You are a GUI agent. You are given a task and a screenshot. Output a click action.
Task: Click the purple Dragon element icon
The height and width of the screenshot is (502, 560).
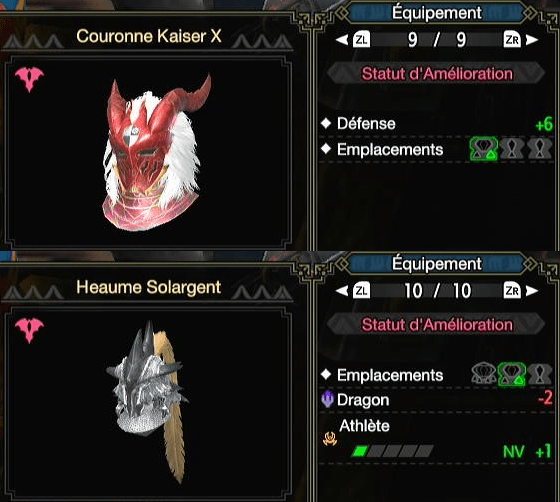[327, 399]
